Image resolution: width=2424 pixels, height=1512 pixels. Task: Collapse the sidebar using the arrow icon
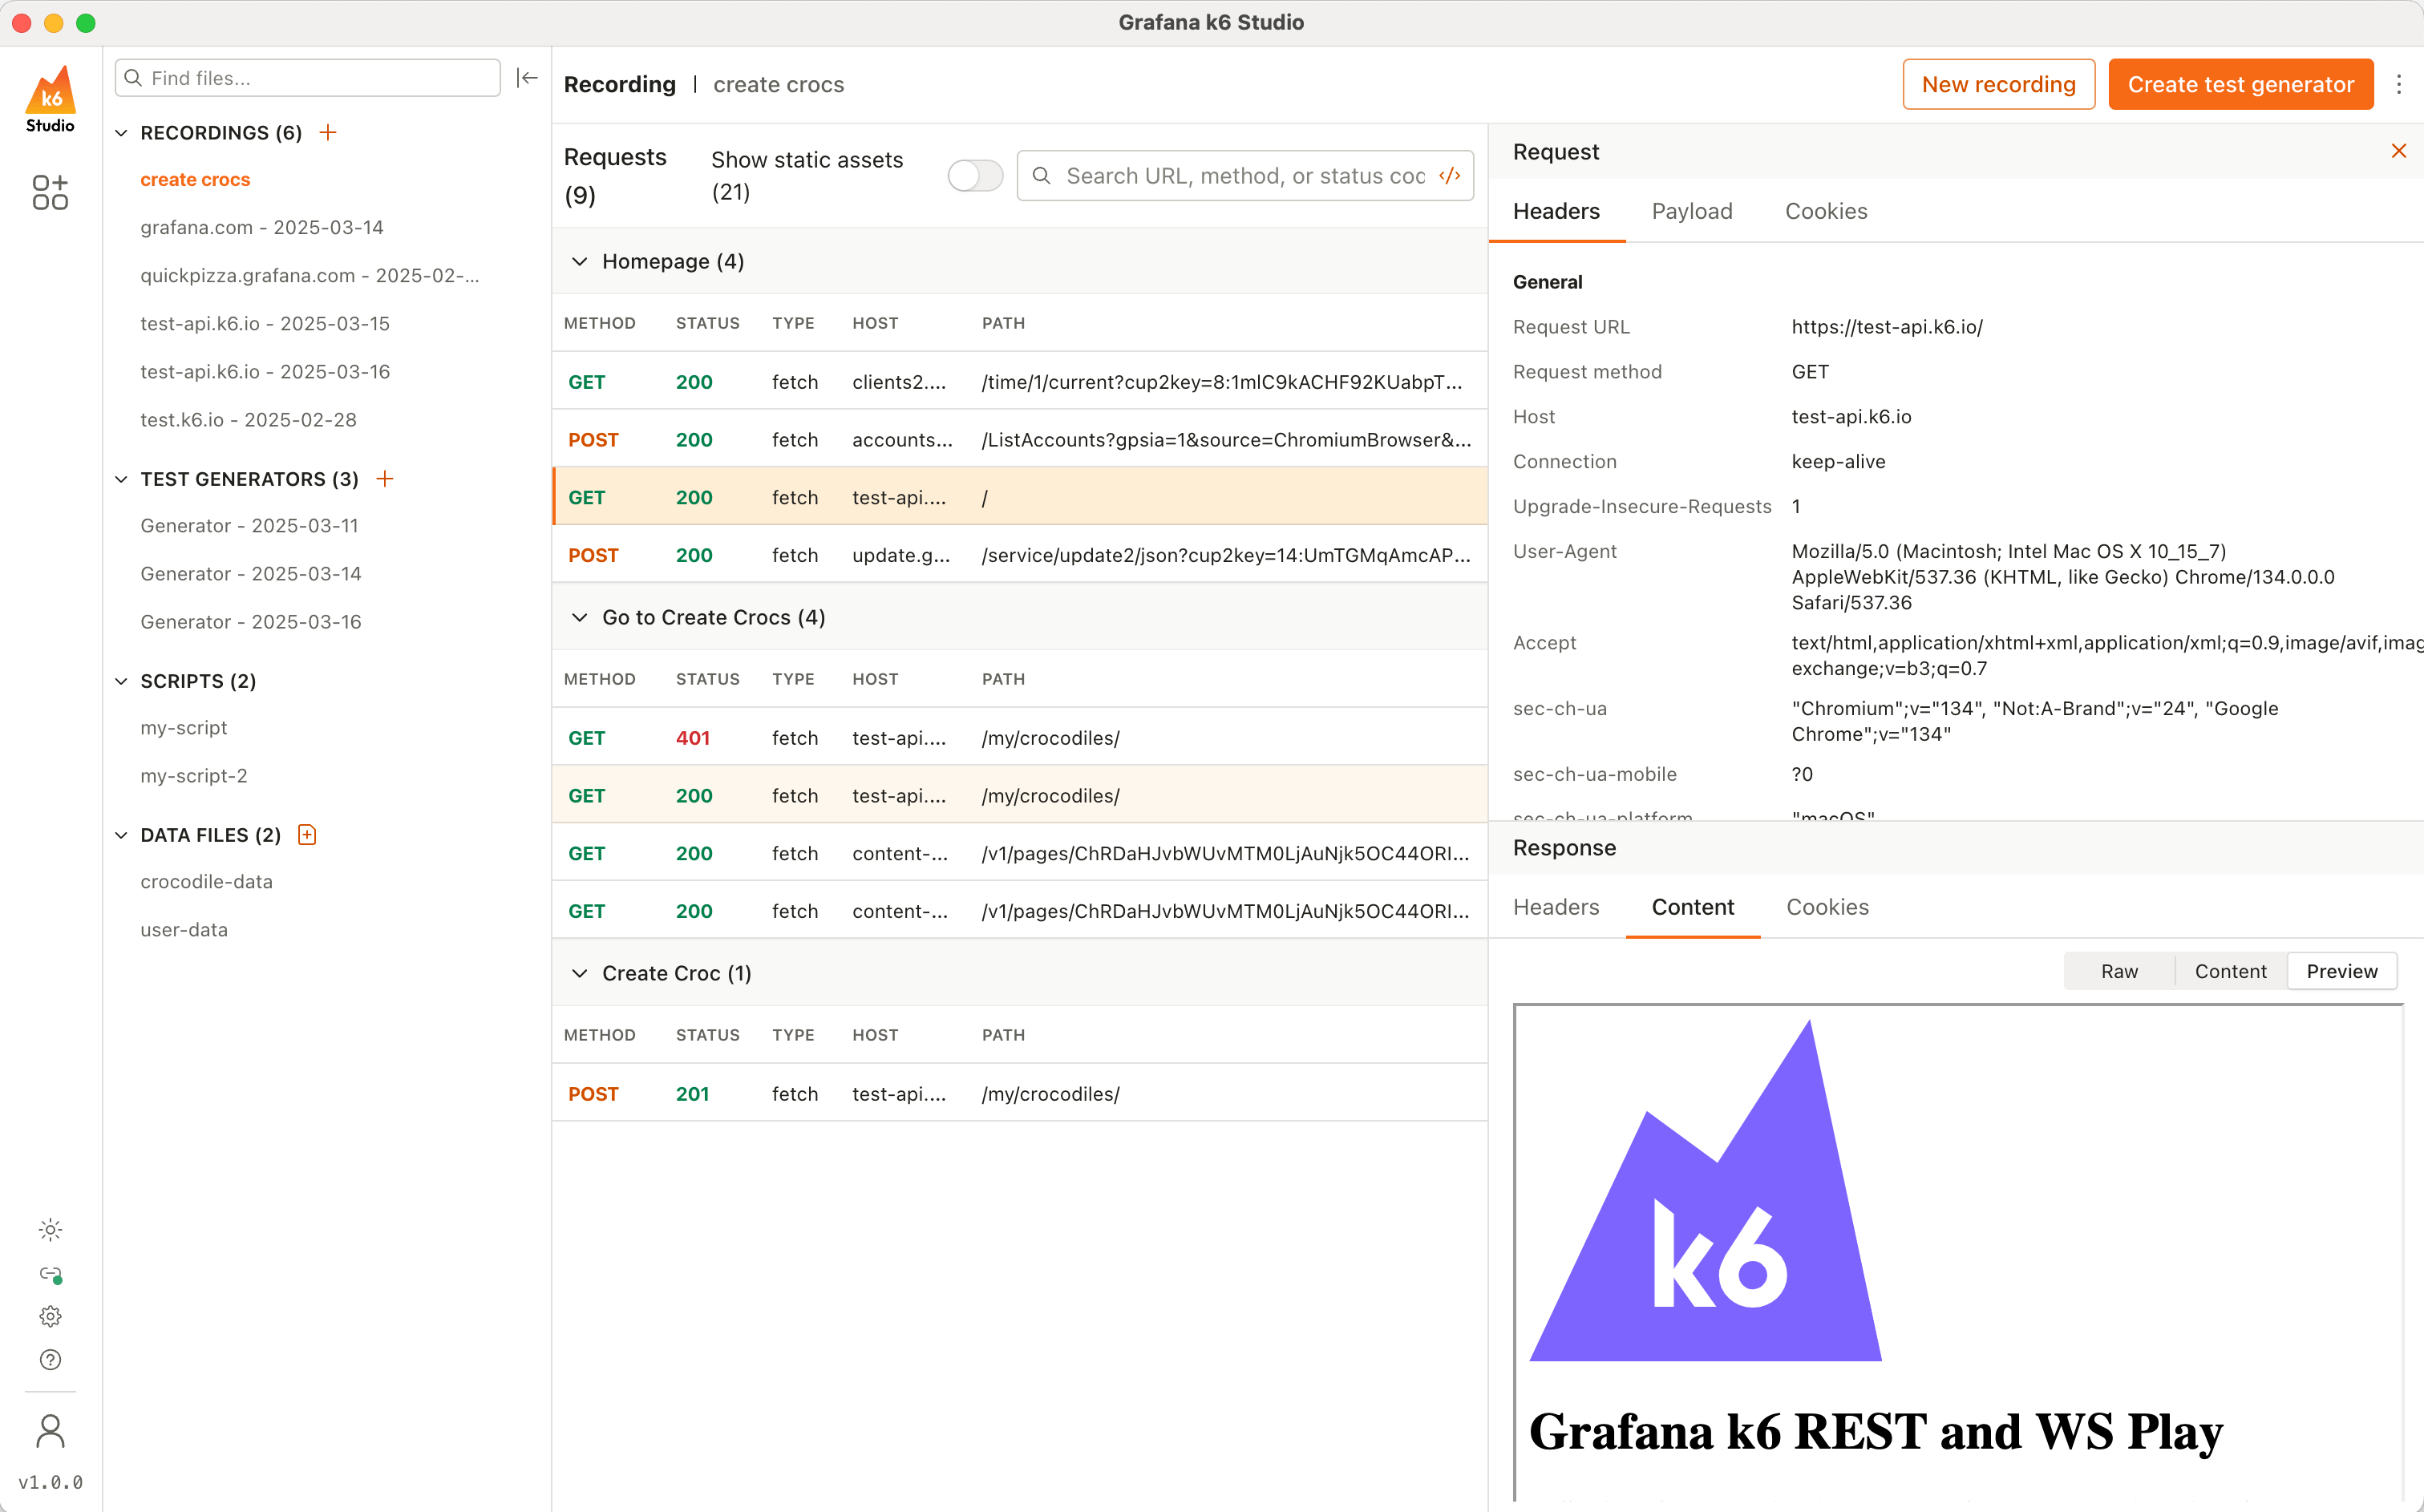coord(527,78)
